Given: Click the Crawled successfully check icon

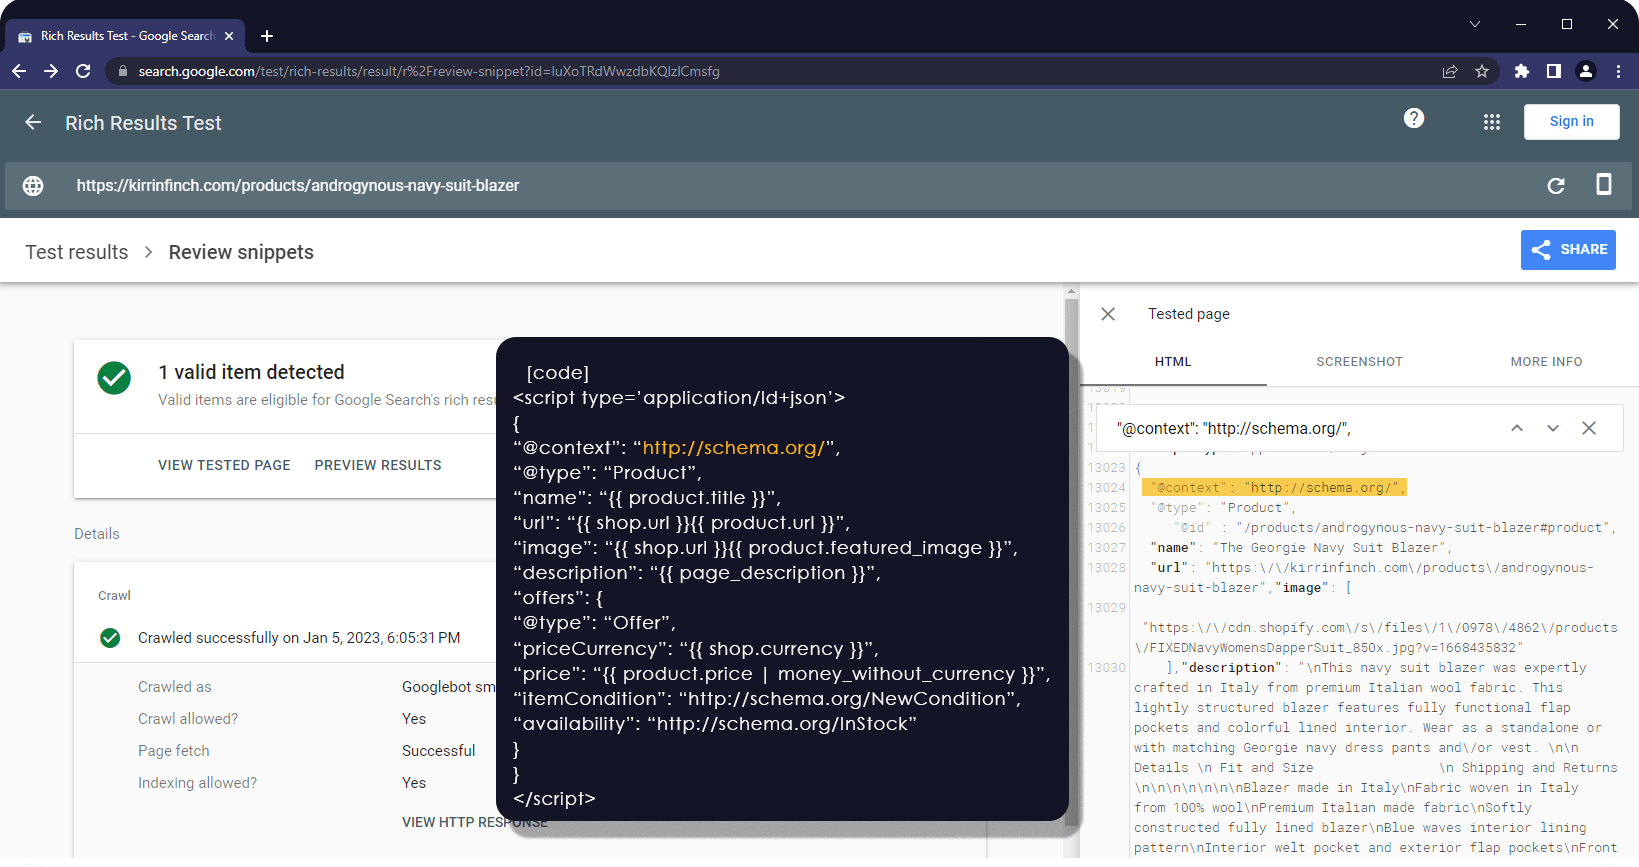Looking at the screenshot, I should point(110,638).
